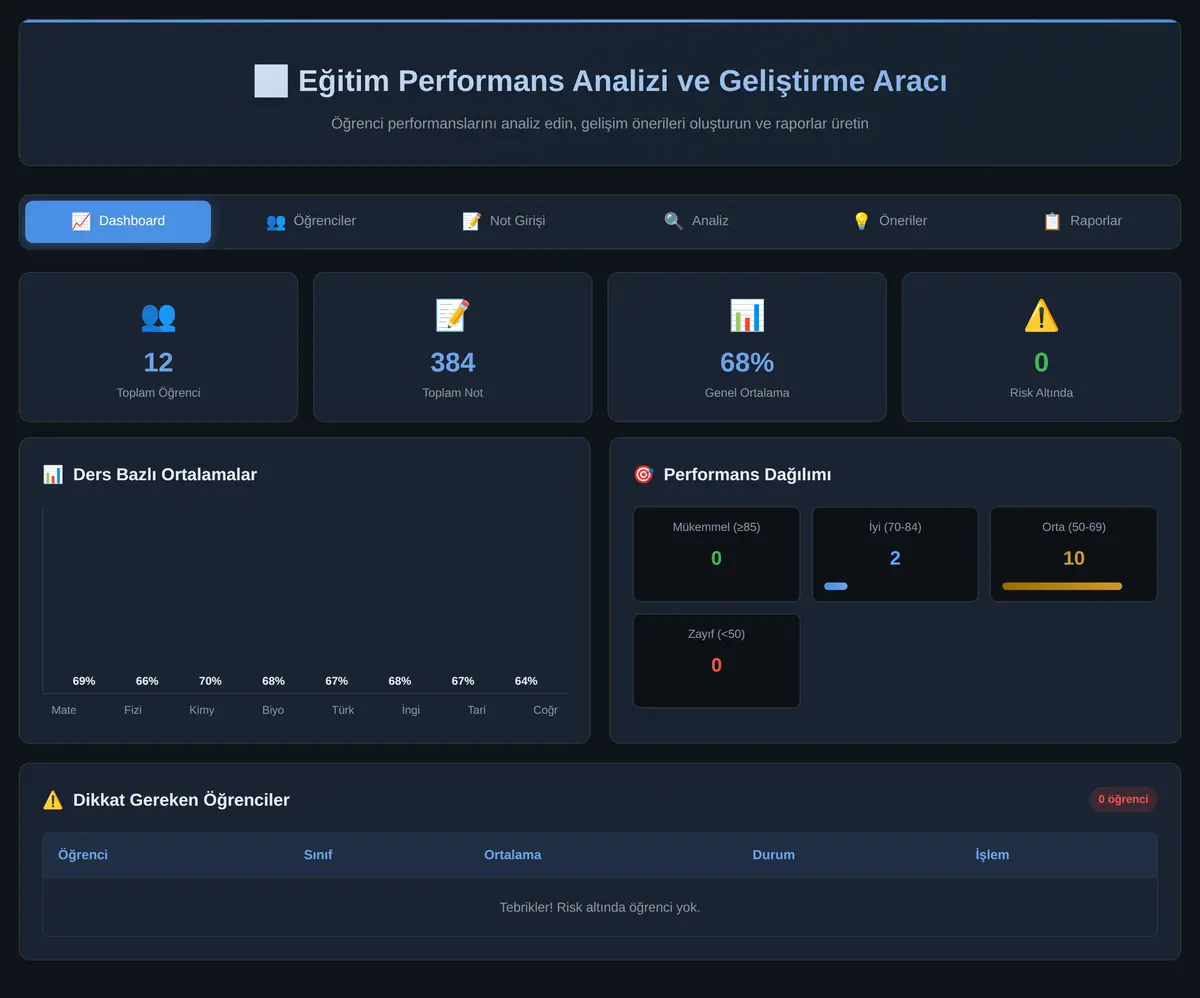Click the subtitle beginning 'Öğrenci performanslarını analiz edin'
Screen dimensions: 1200x998
point(600,124)
